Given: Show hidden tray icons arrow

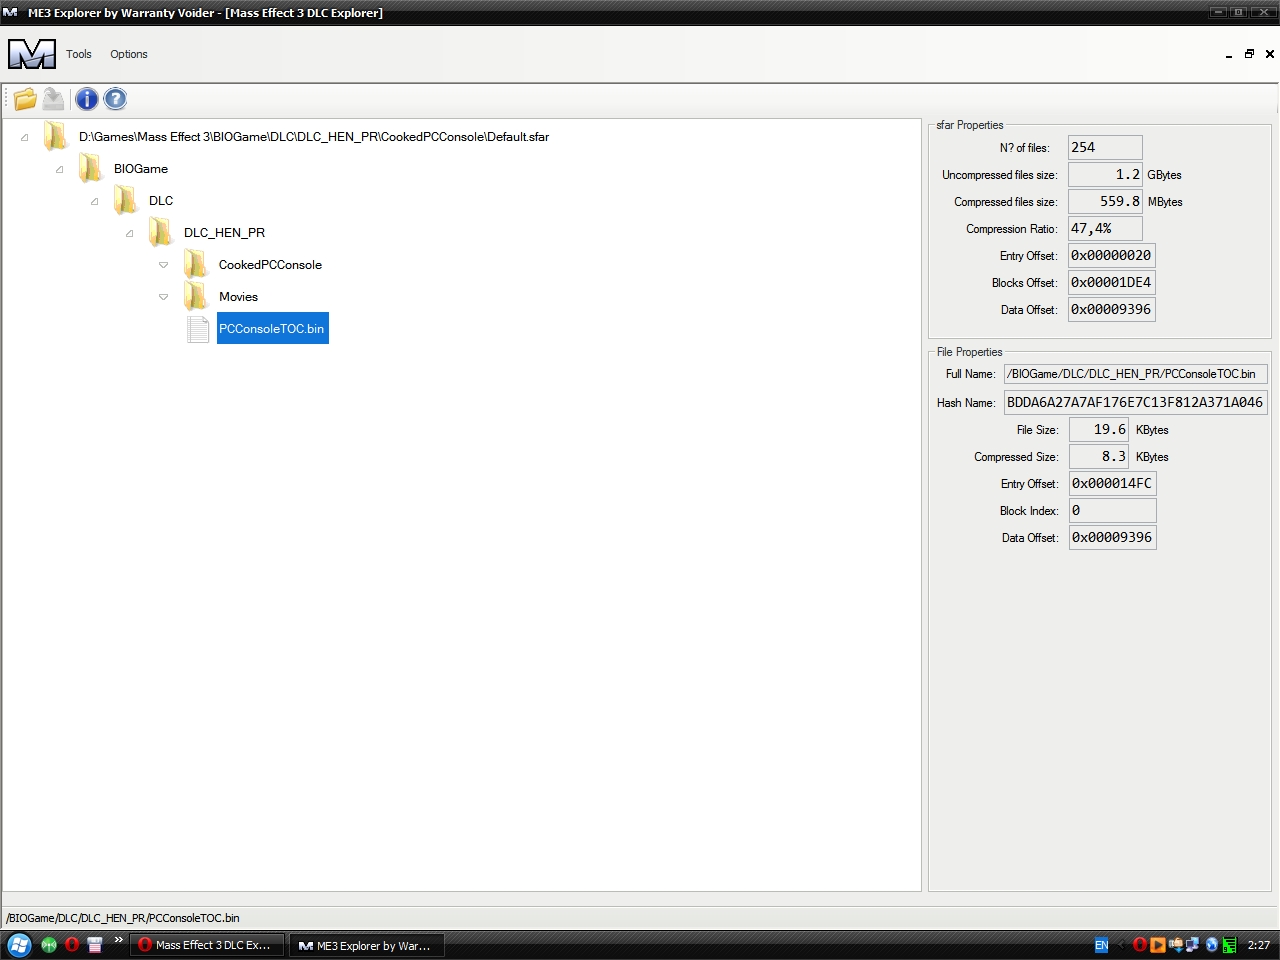Looking at the screenshot, I should pos(1121,945).
